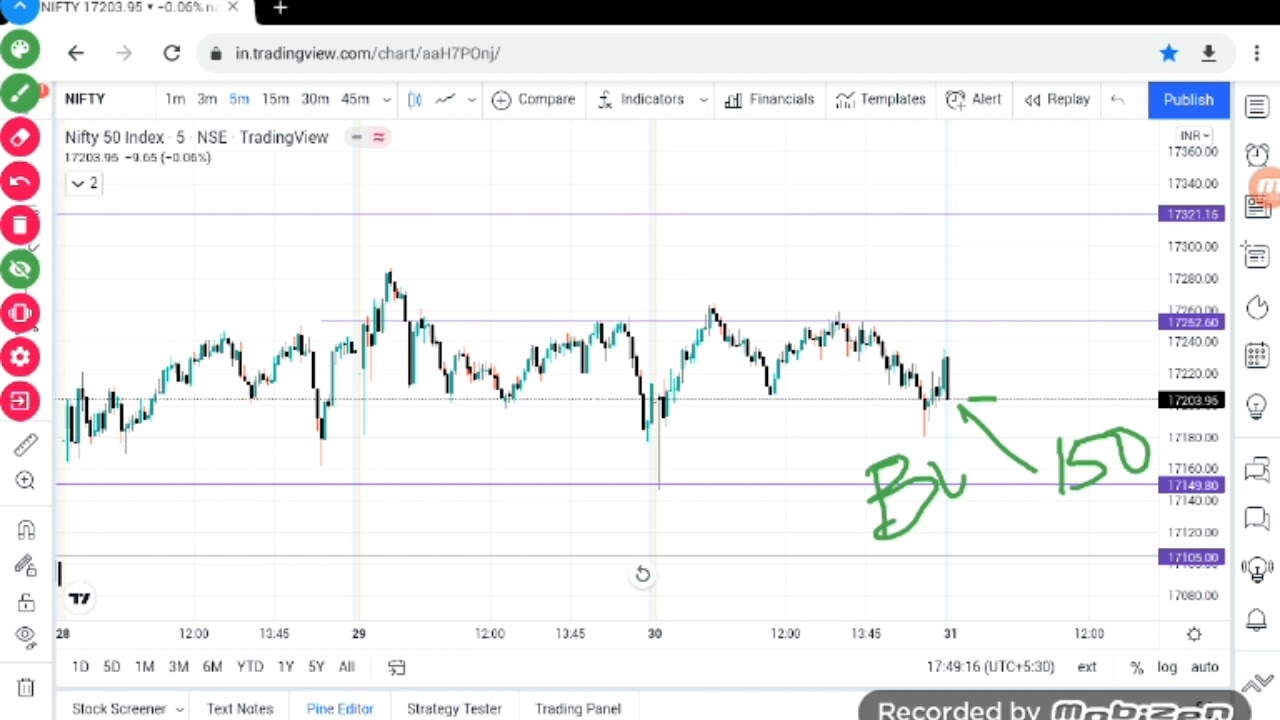Open Financials

(769, 99)
